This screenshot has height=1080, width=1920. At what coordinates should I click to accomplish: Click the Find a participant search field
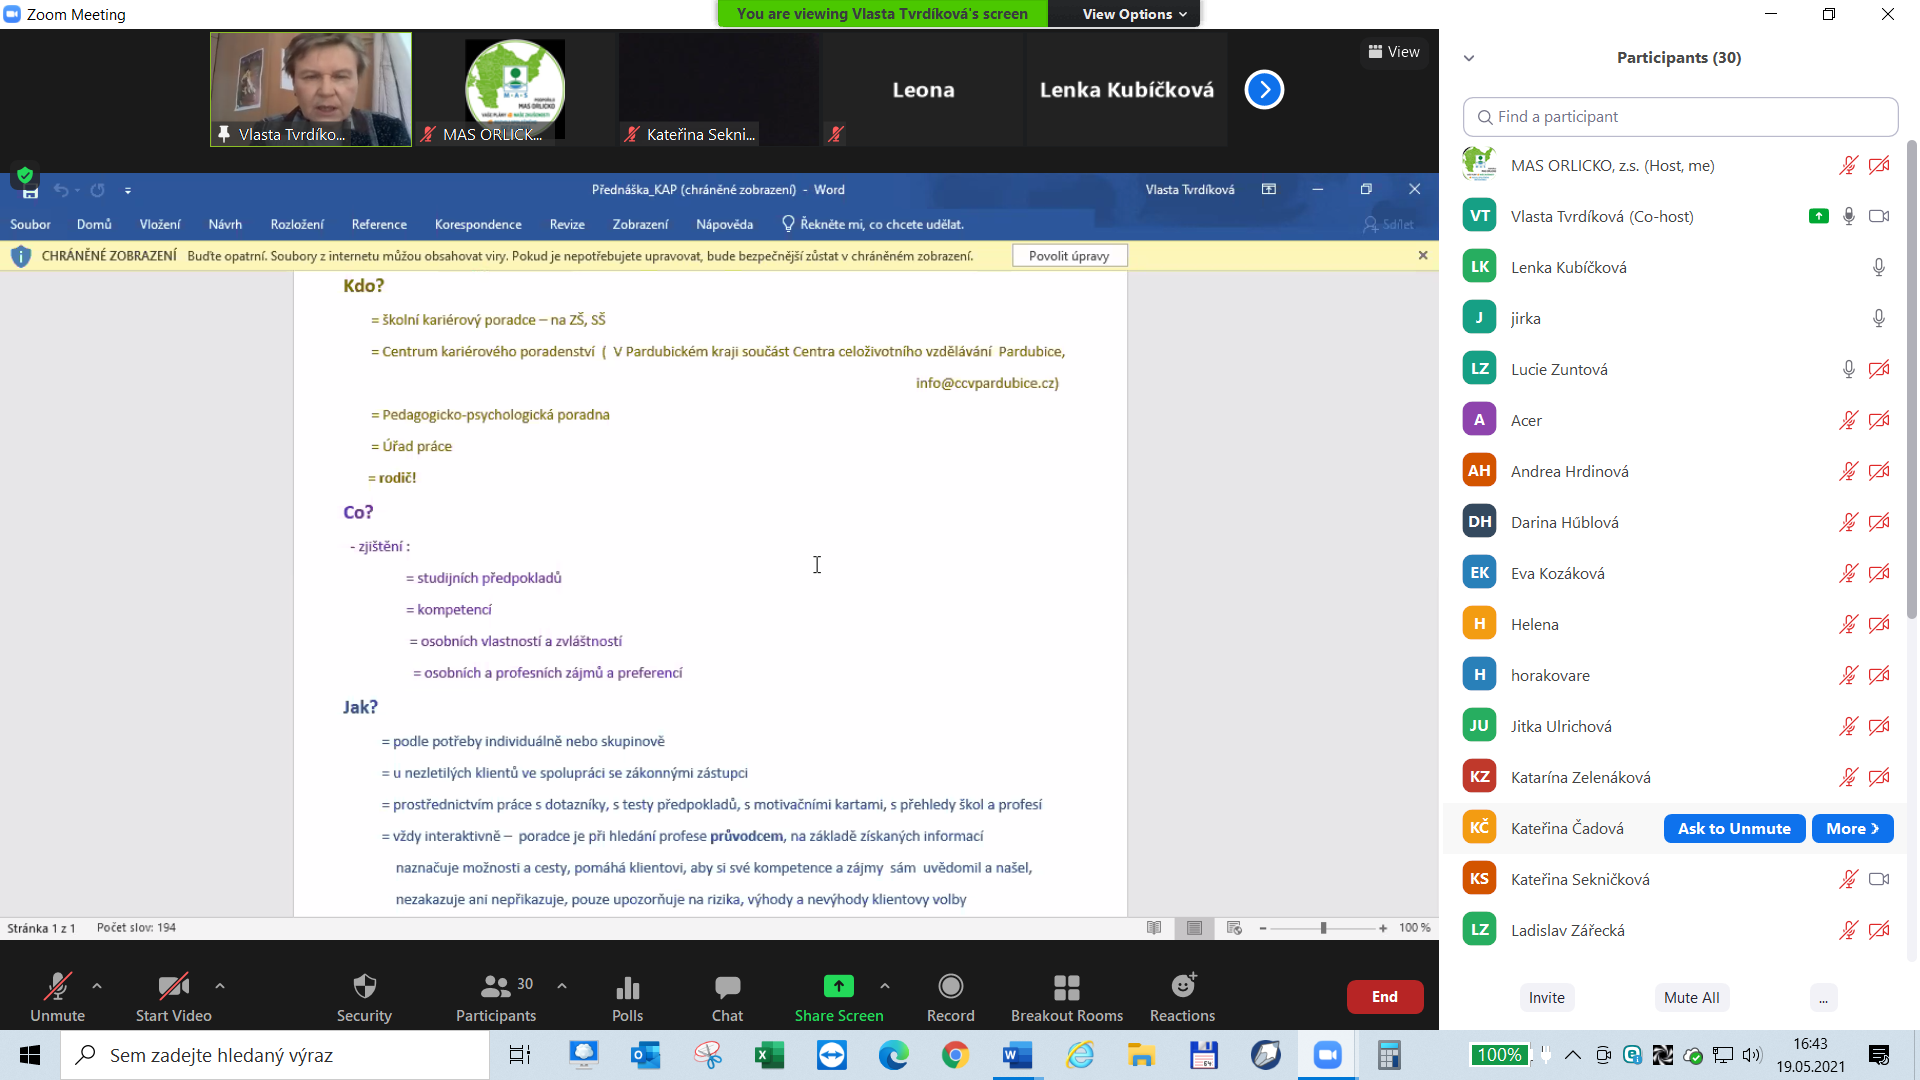tap(1680, 116)
